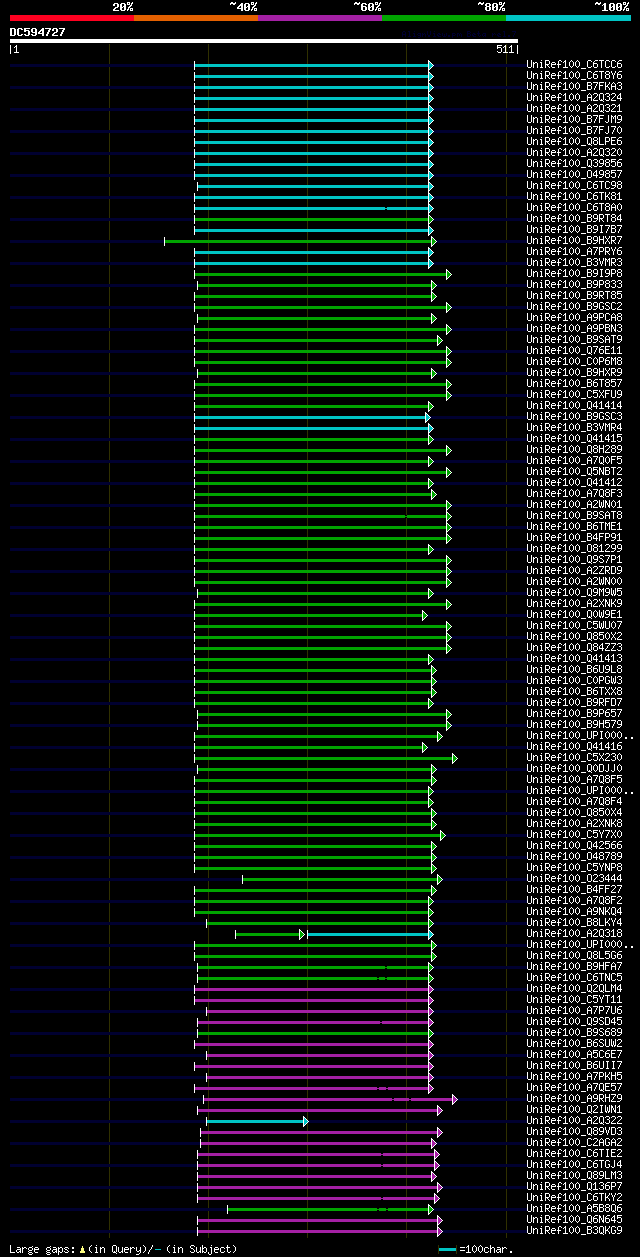
Task: Click the UniRef100_A9PBN3 label
Action: click(574, 328)
